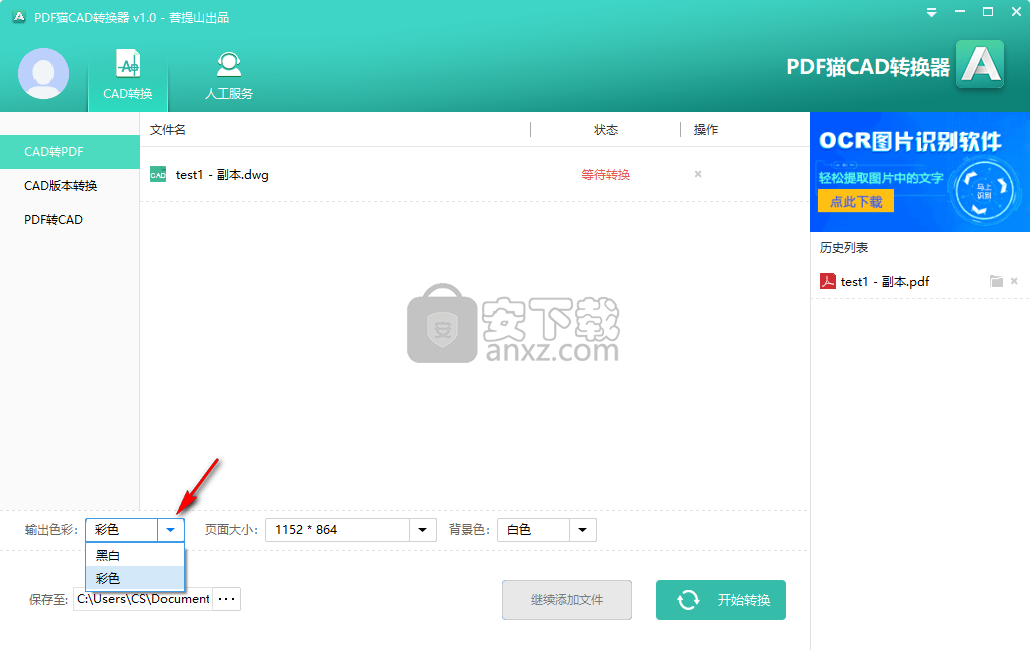This screenshot has height=650, width=1030.
Task: Maximize the converter window
Action: coord(988,12)
